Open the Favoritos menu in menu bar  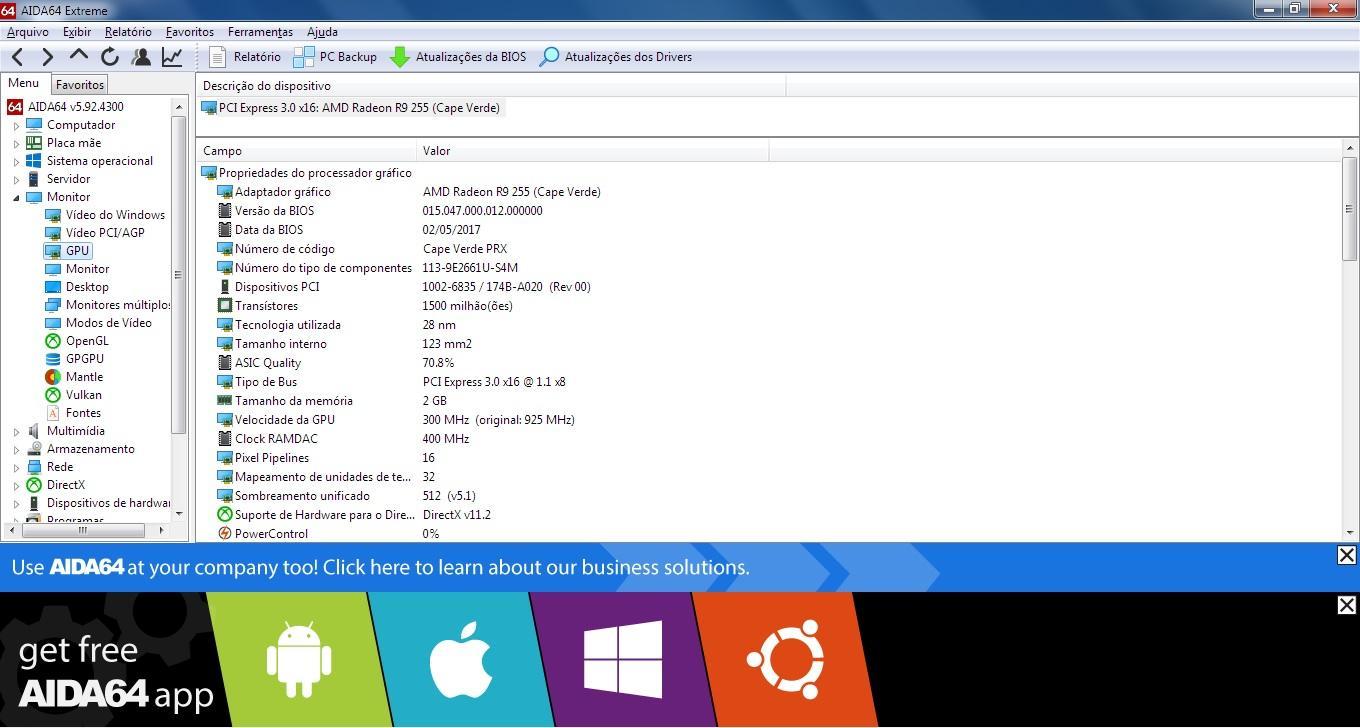click(x=190, y=32)
